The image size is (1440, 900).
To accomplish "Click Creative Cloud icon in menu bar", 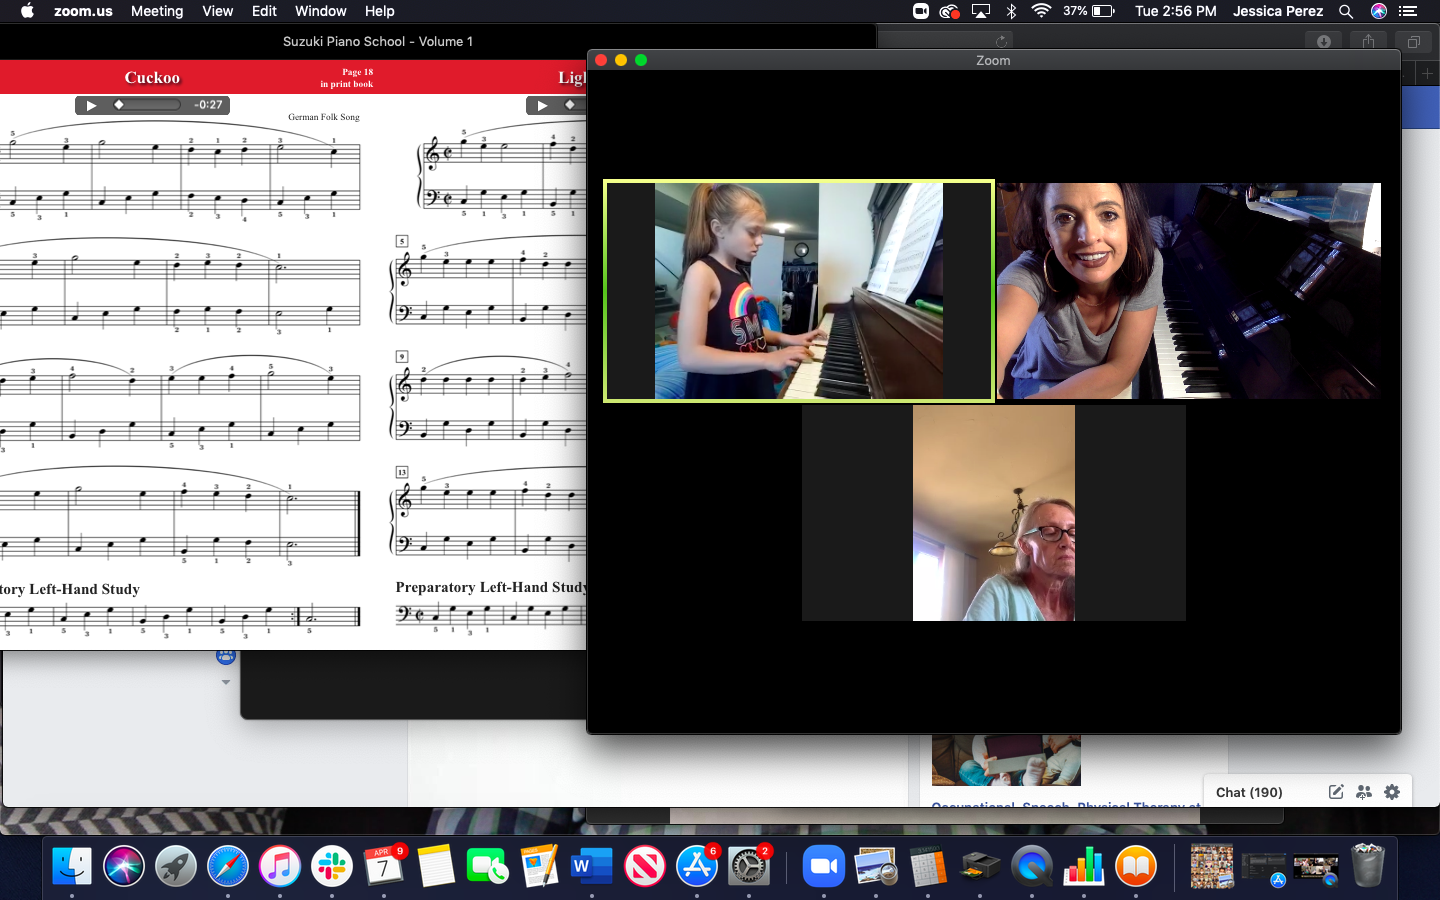I will click(x=950, y=11).
